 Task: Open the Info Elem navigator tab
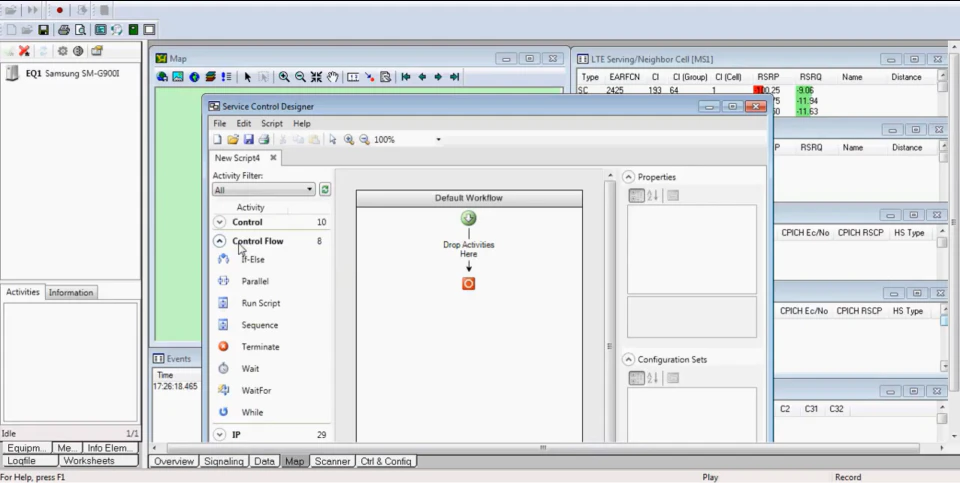(110, 447)
